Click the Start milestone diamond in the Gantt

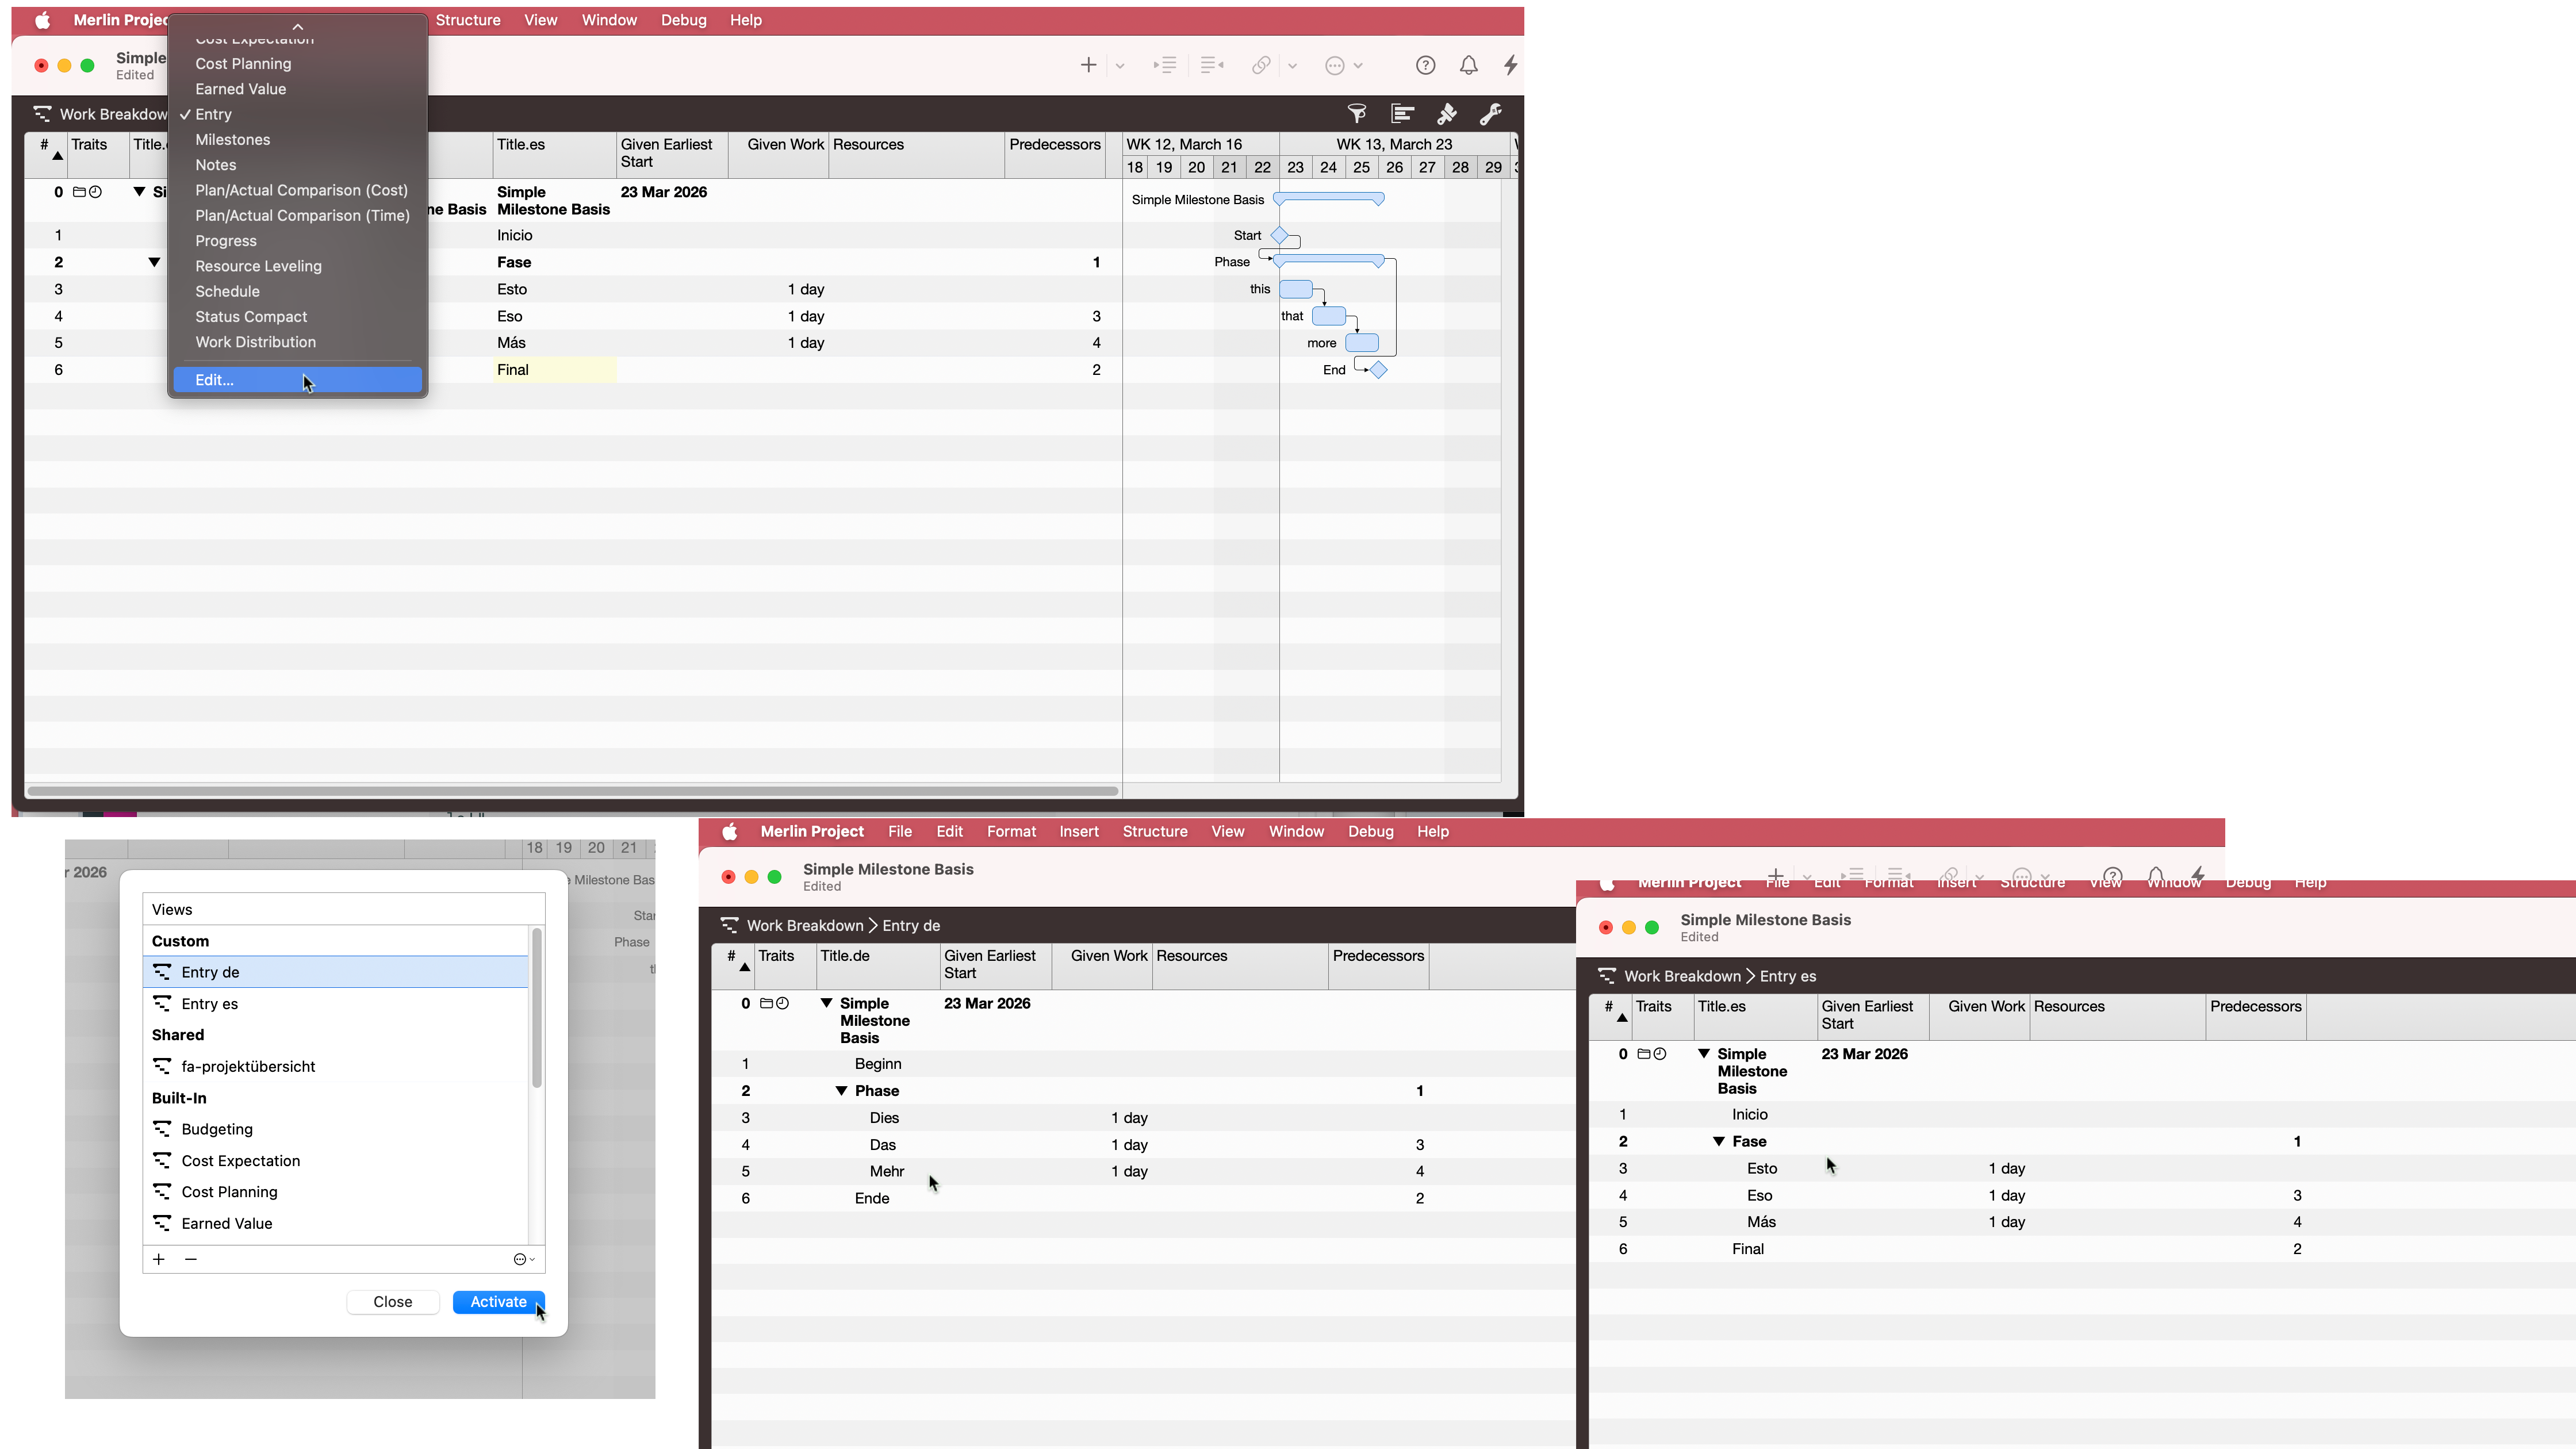point(1279,235)
